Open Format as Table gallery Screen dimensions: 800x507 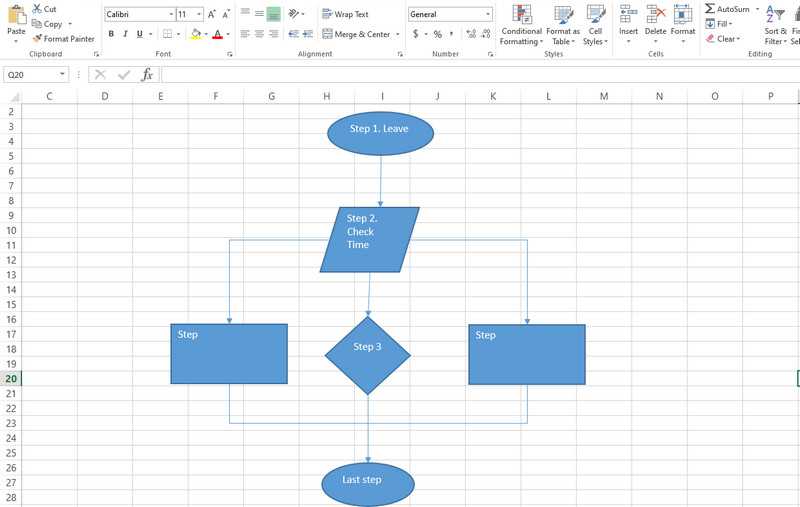click(563, 26)
